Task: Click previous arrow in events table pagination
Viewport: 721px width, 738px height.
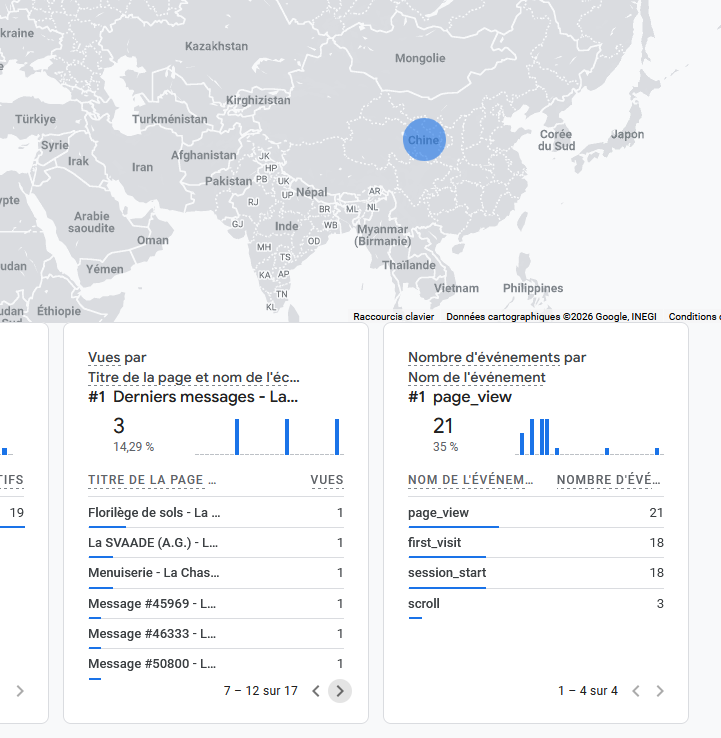Action: click(x=636, y=690)
